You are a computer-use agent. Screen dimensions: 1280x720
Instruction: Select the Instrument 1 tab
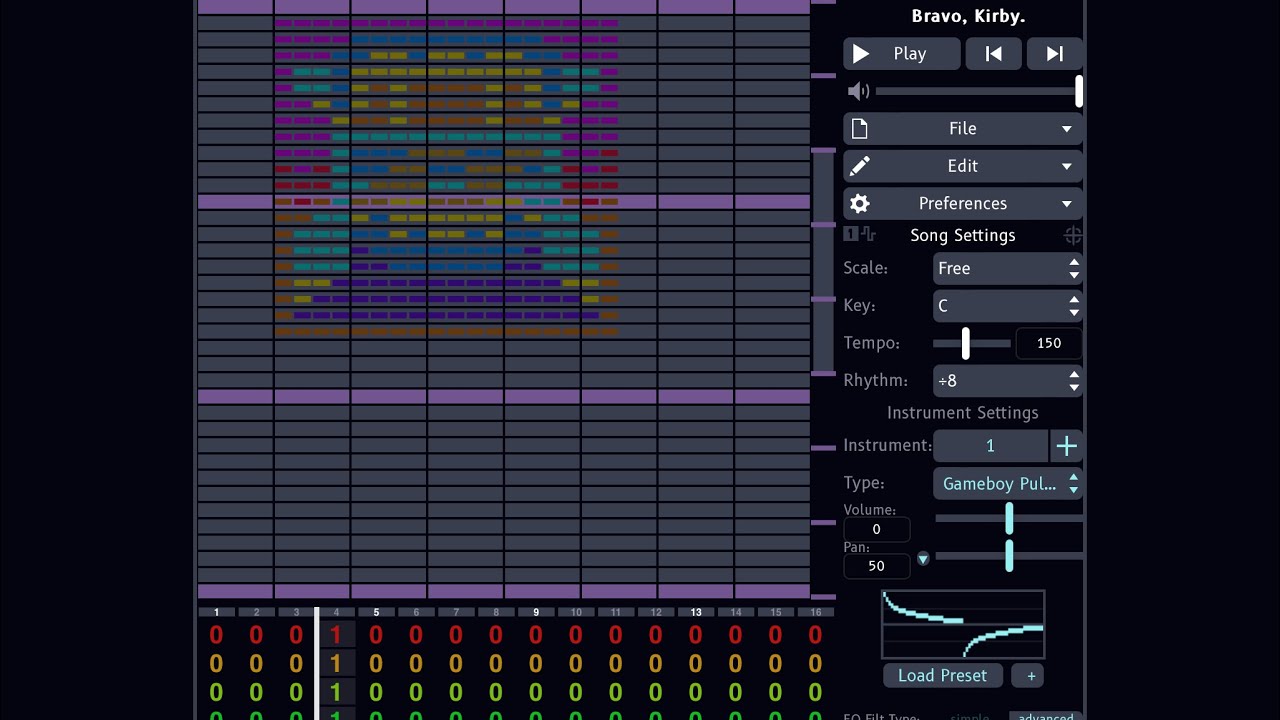click(990, 446)
